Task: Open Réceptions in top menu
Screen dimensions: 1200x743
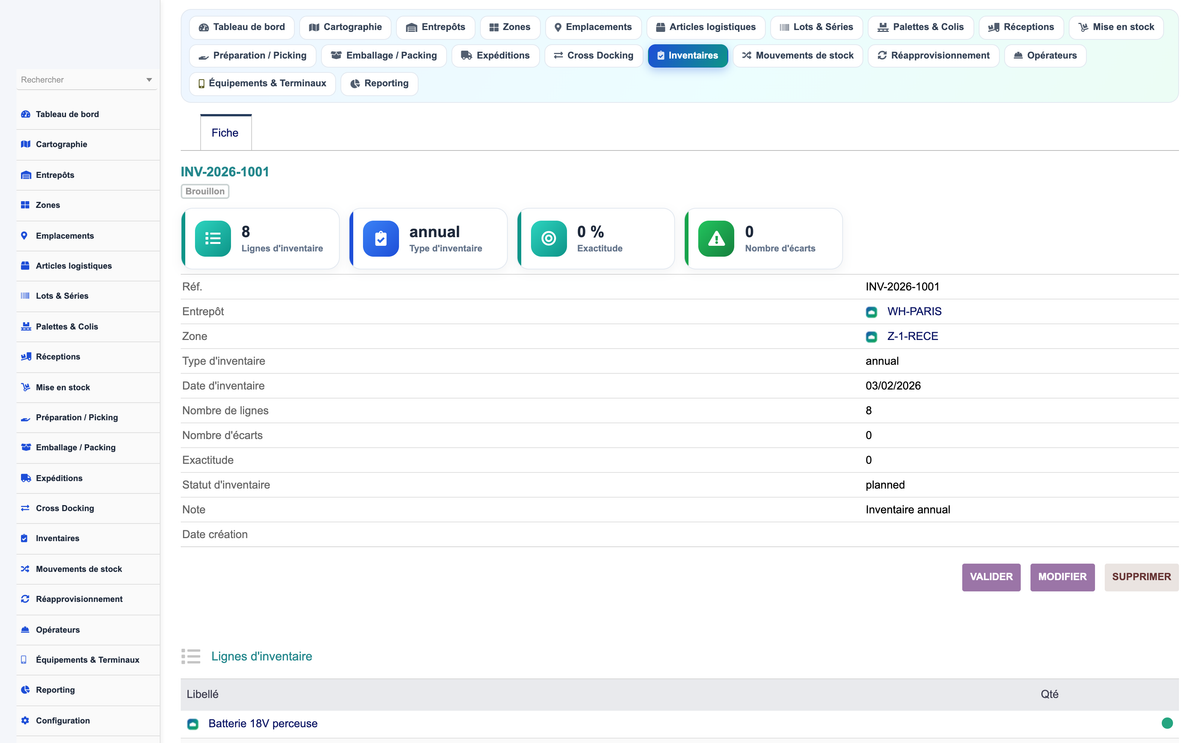Action: (1021, 27)
